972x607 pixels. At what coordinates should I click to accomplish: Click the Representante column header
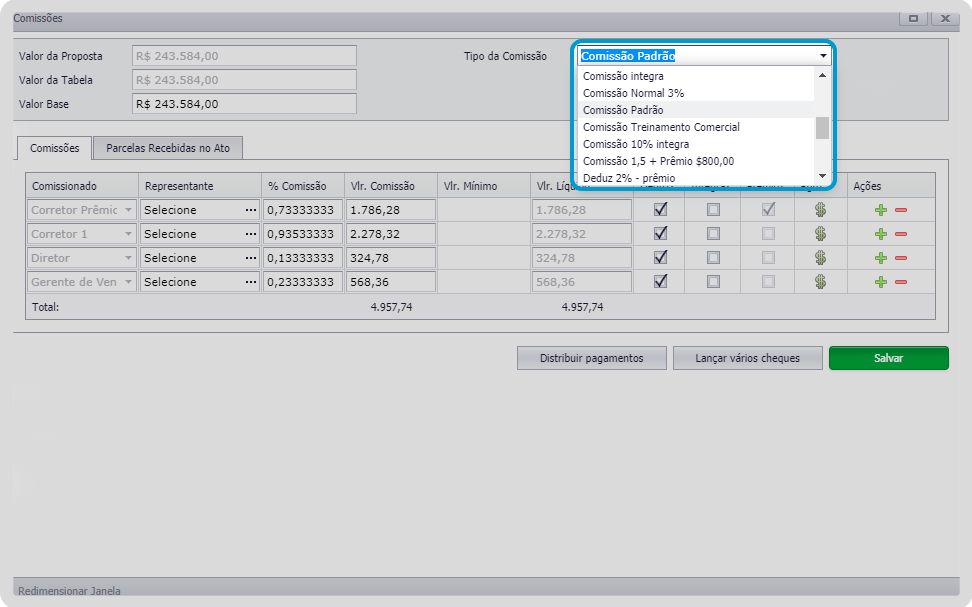pyautogui.click(x=200, y=186)
